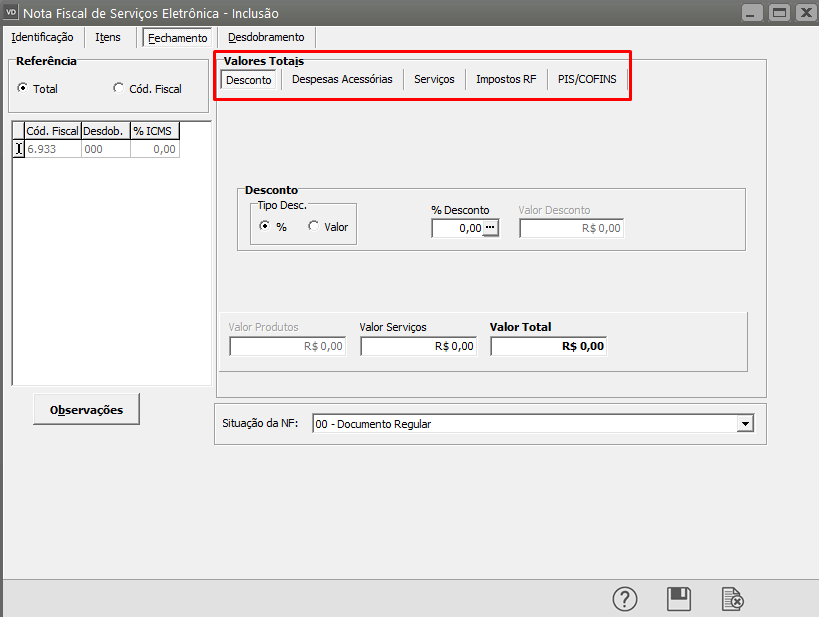Select the Cód. Fiscal radio button
Viewport: 819px width, 617px height.
[x=119, y=89]
